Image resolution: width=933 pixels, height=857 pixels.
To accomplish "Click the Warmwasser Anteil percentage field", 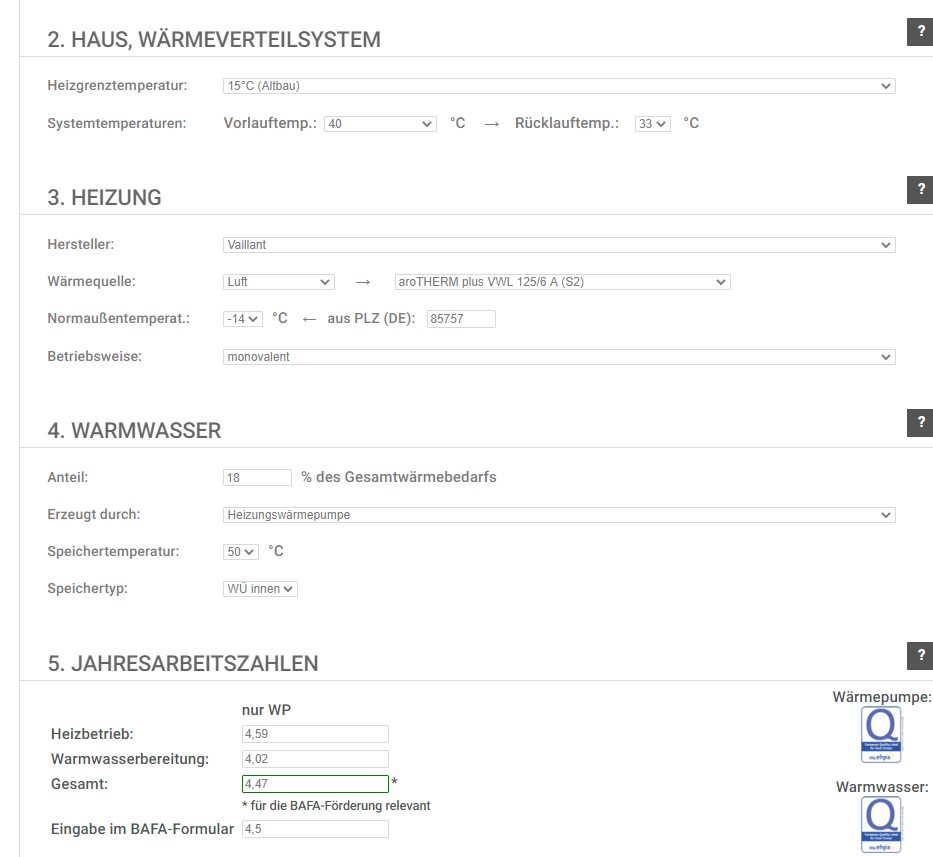I will (x=257, y=478).
